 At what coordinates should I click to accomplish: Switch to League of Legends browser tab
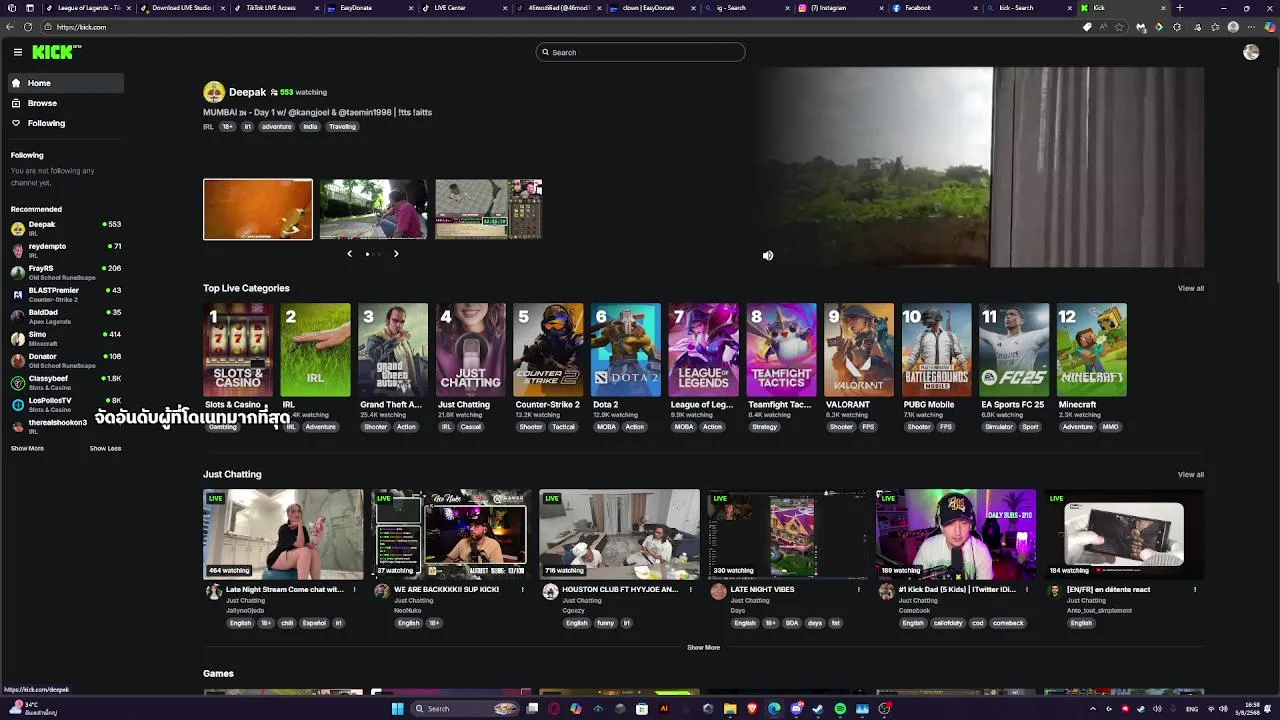[90, 8]
